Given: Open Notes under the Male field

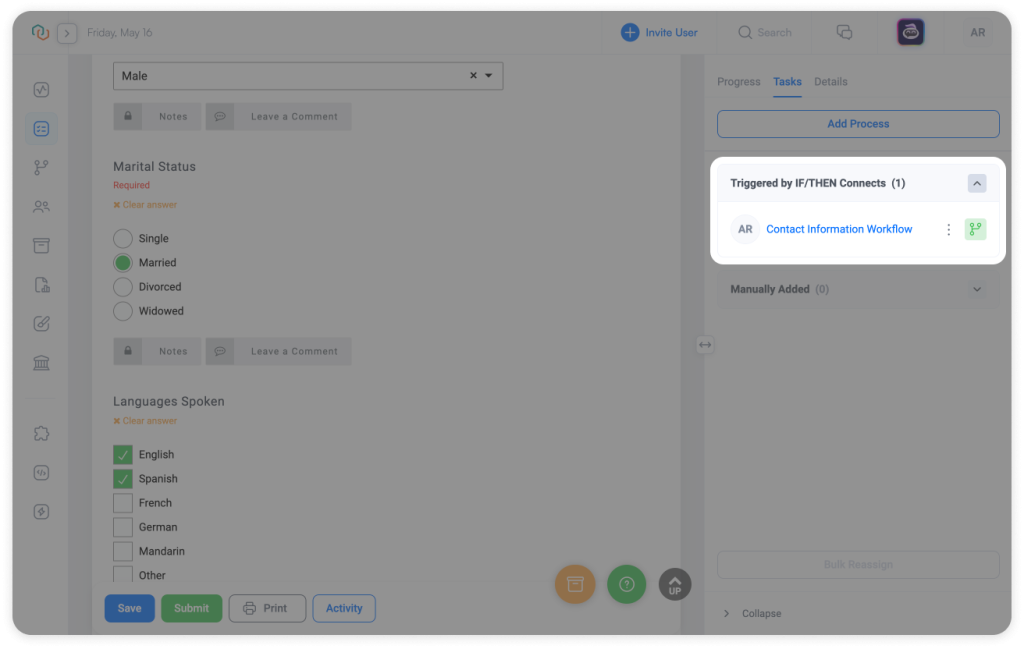Looking at the screenshot, I should coord(157,116).
